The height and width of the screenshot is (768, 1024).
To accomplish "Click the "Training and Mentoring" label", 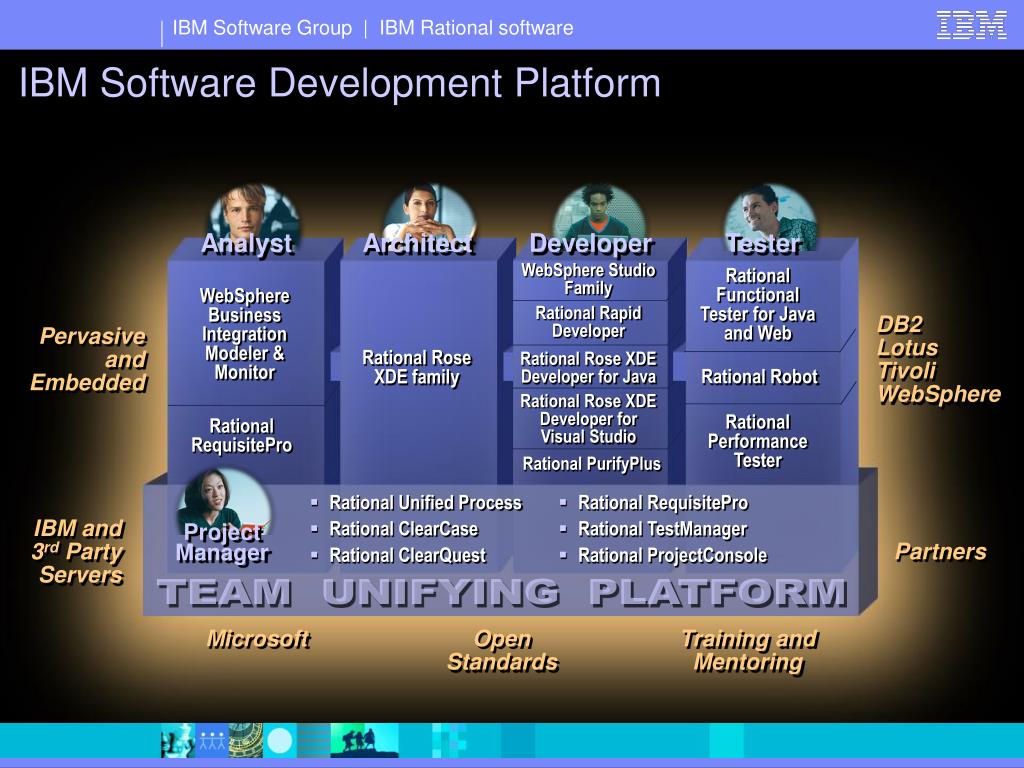I will tap(750, 650).
